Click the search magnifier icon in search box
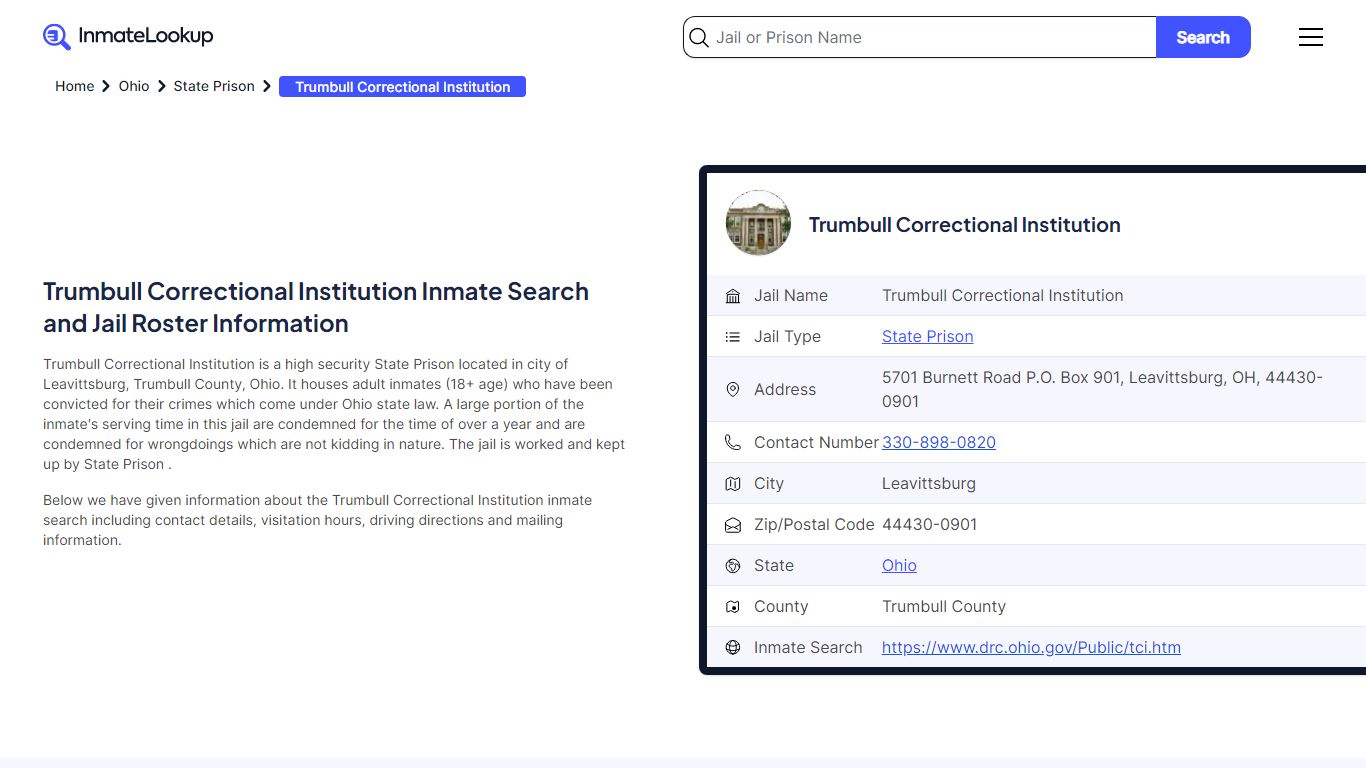The height and width of the screenshot is (768, 1366). pos(700,38)
